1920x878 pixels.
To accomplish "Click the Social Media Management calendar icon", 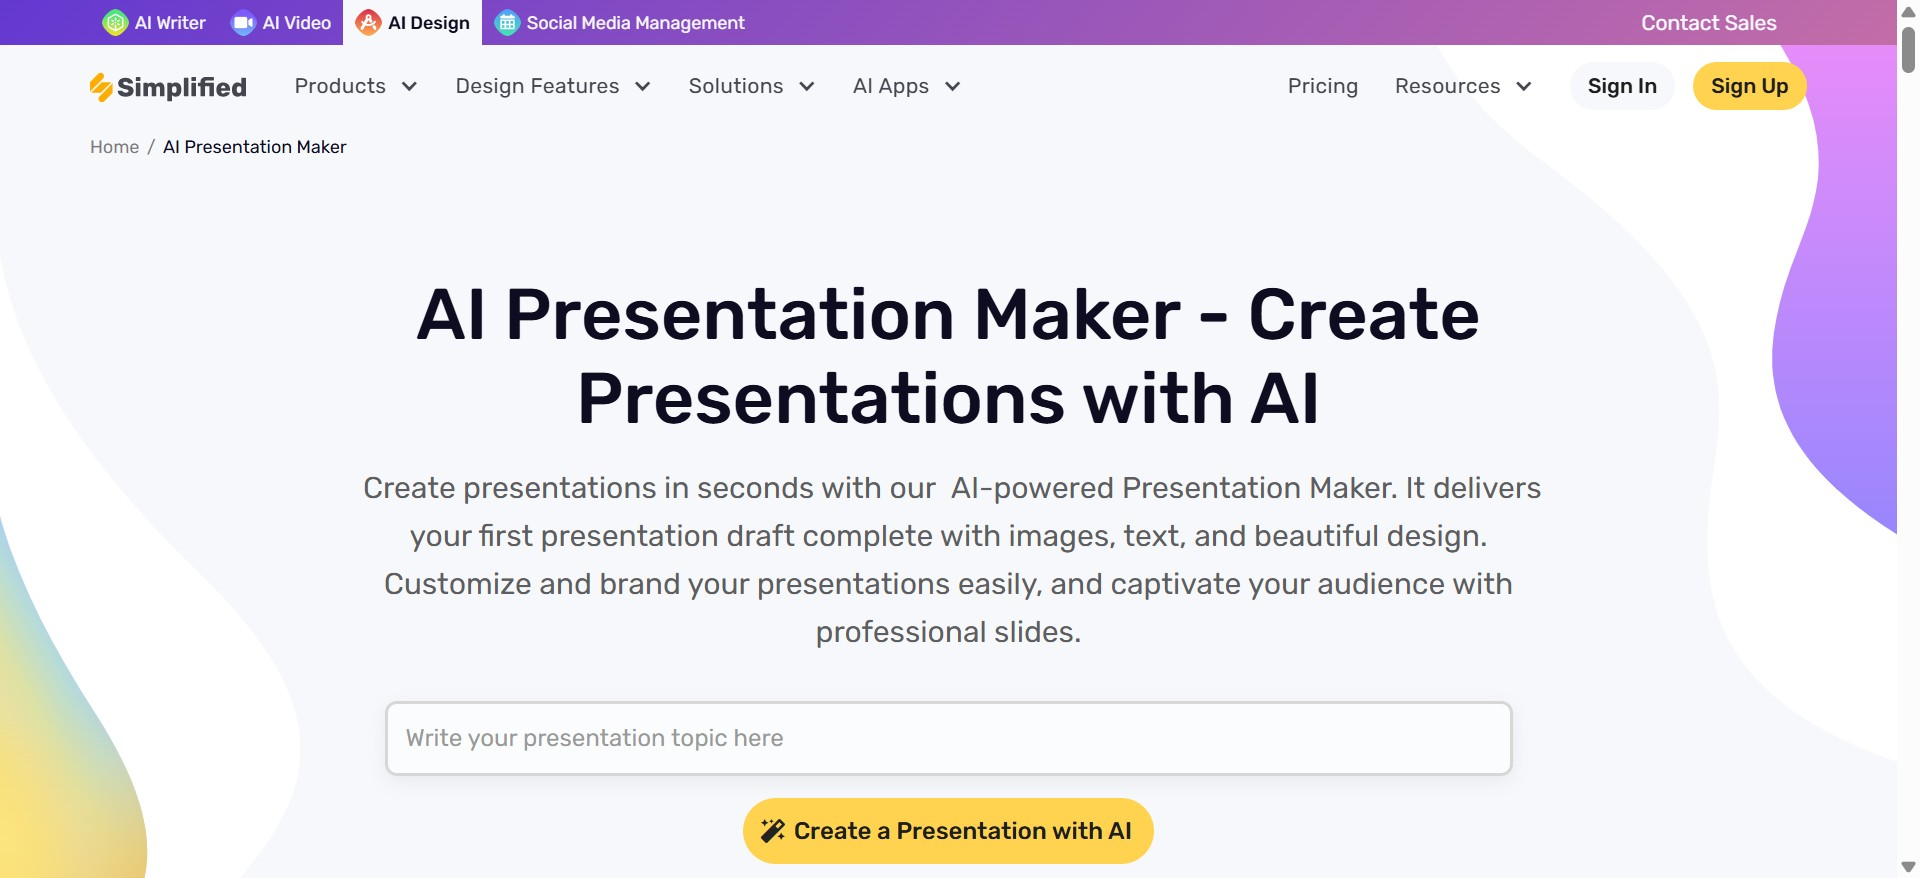I will click(507, 23).
